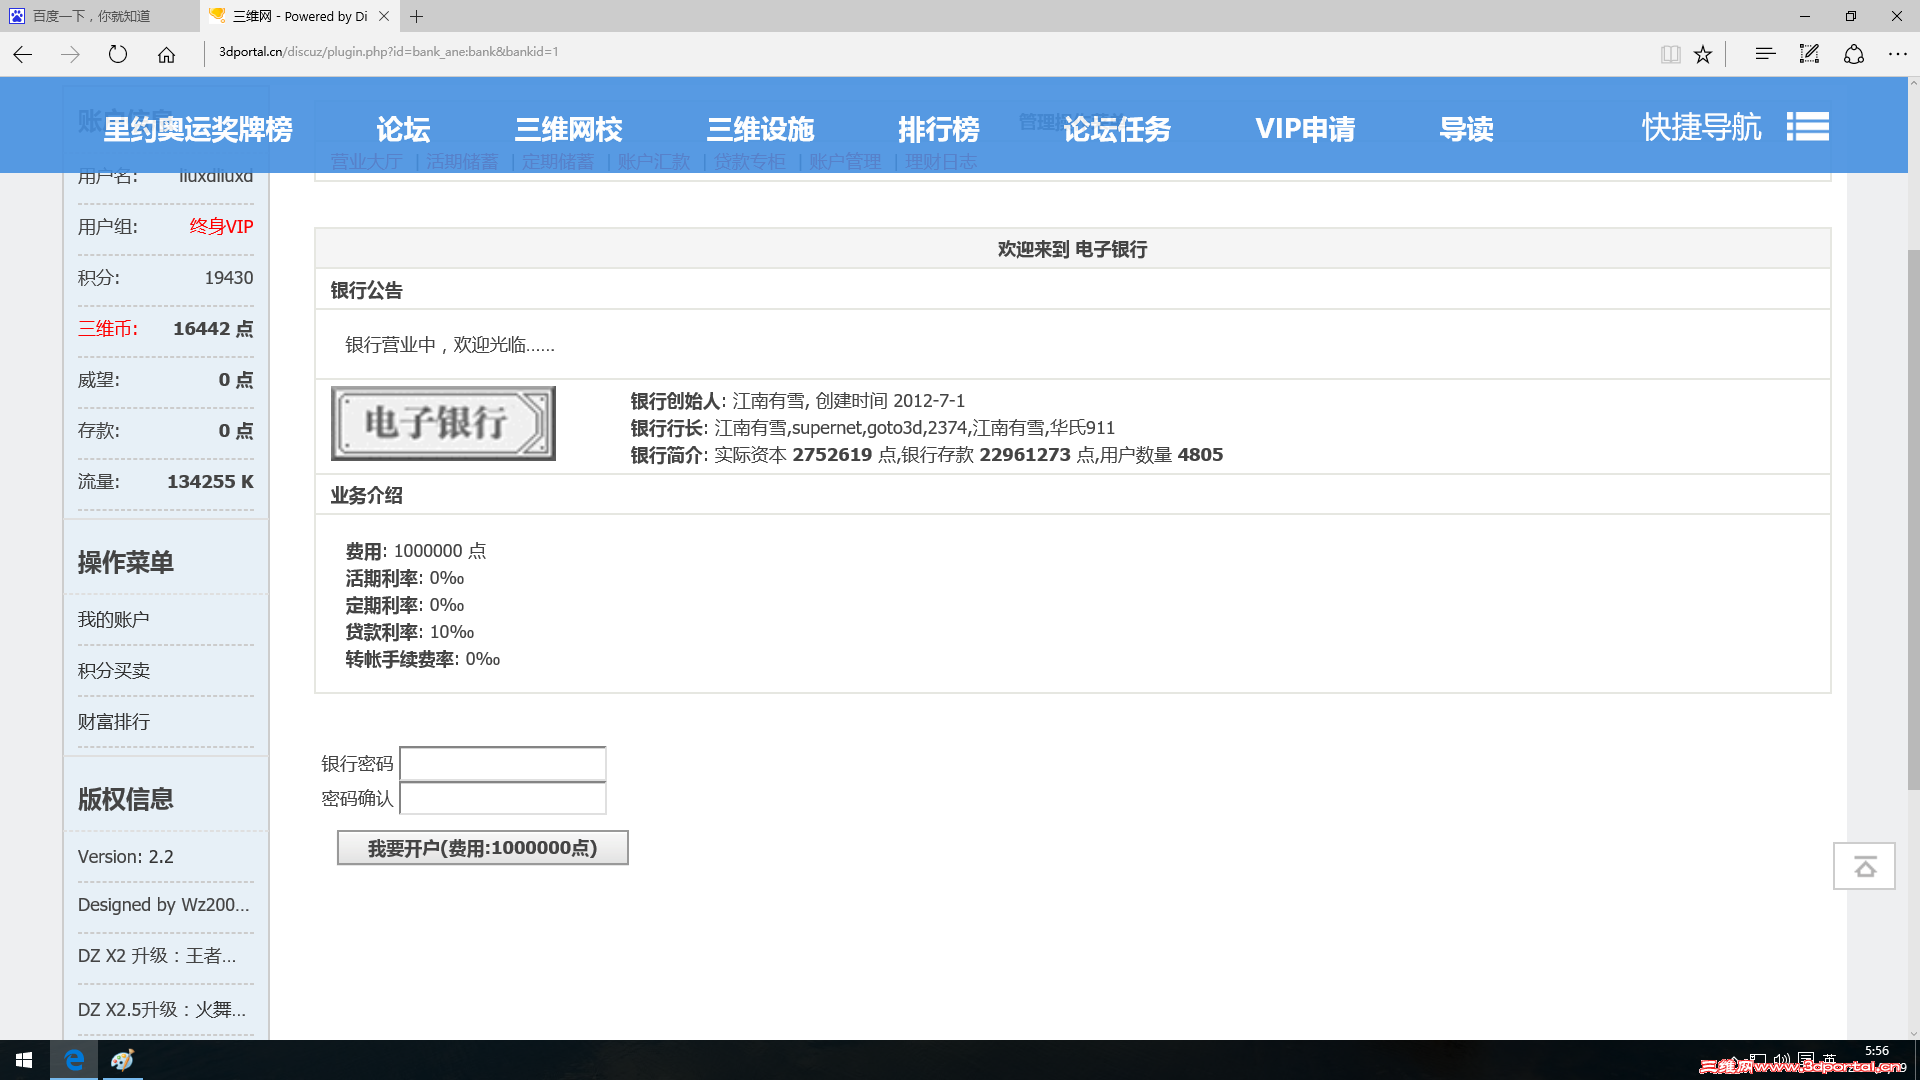Open the 快捷导航 menu
The image size is (1920, 1080).
[1700, 128]
